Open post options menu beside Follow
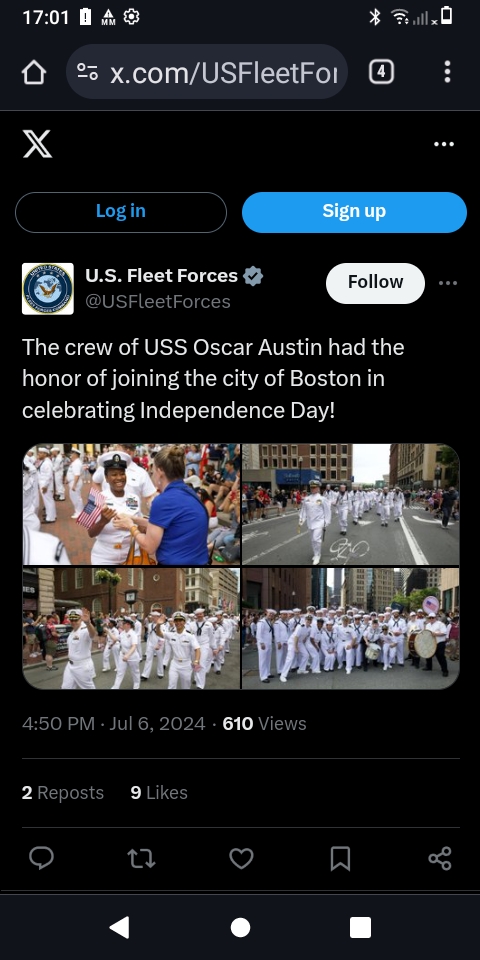This screenshot has height=960, width=480. tap(448, 283)
